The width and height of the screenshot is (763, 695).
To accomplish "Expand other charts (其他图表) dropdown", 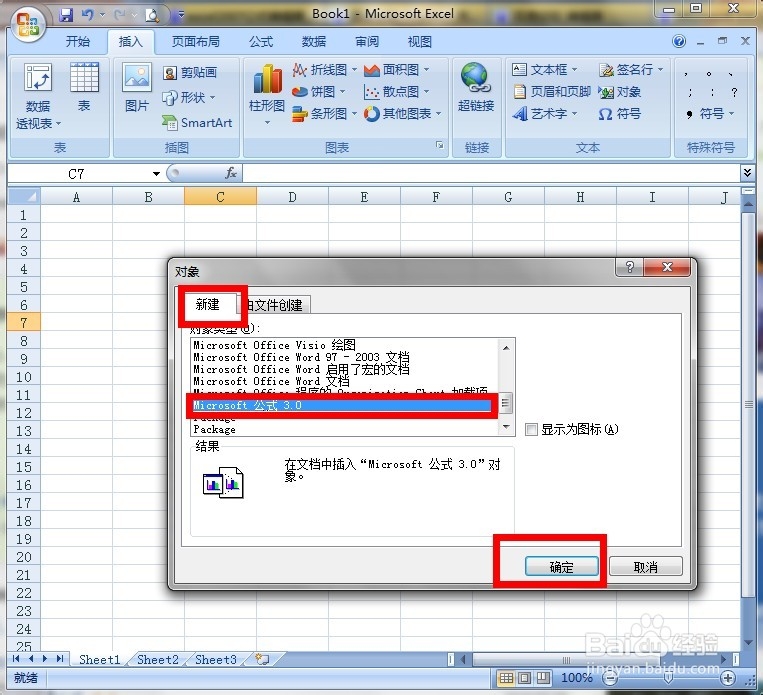I will 438,114.
